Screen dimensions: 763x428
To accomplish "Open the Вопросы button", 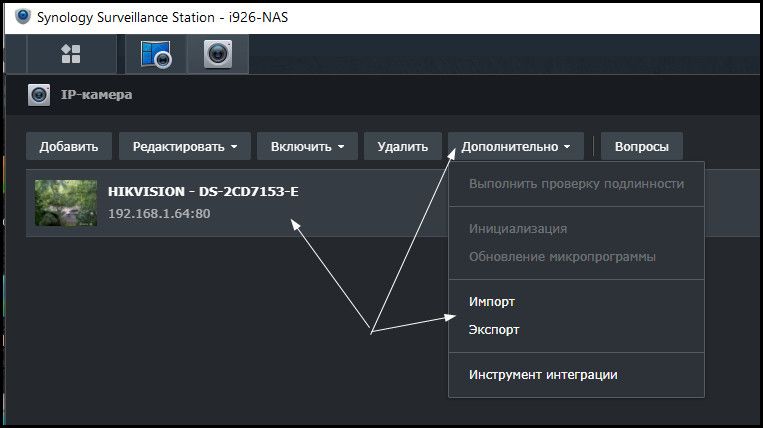I will click(x=641, y=146).
